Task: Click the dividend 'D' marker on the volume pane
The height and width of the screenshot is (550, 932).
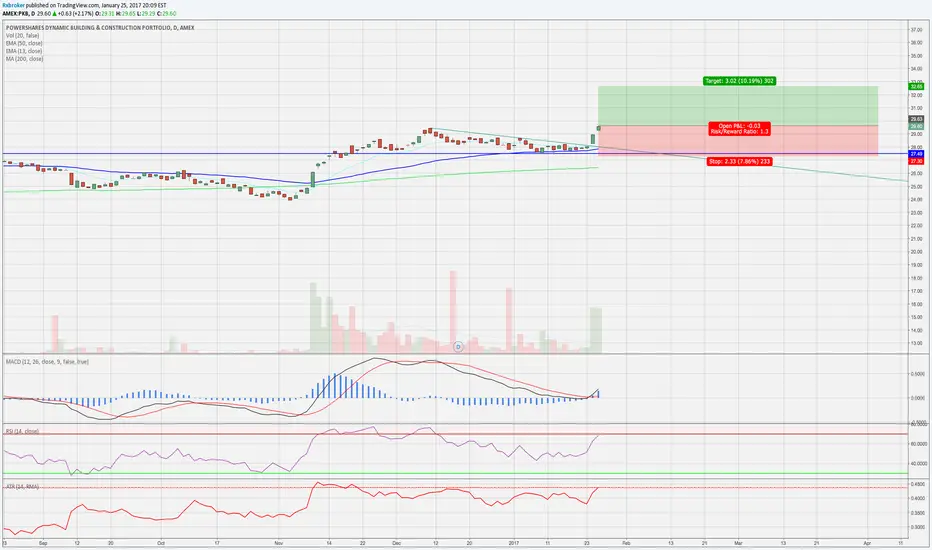Action: click(x=458, y=346)
